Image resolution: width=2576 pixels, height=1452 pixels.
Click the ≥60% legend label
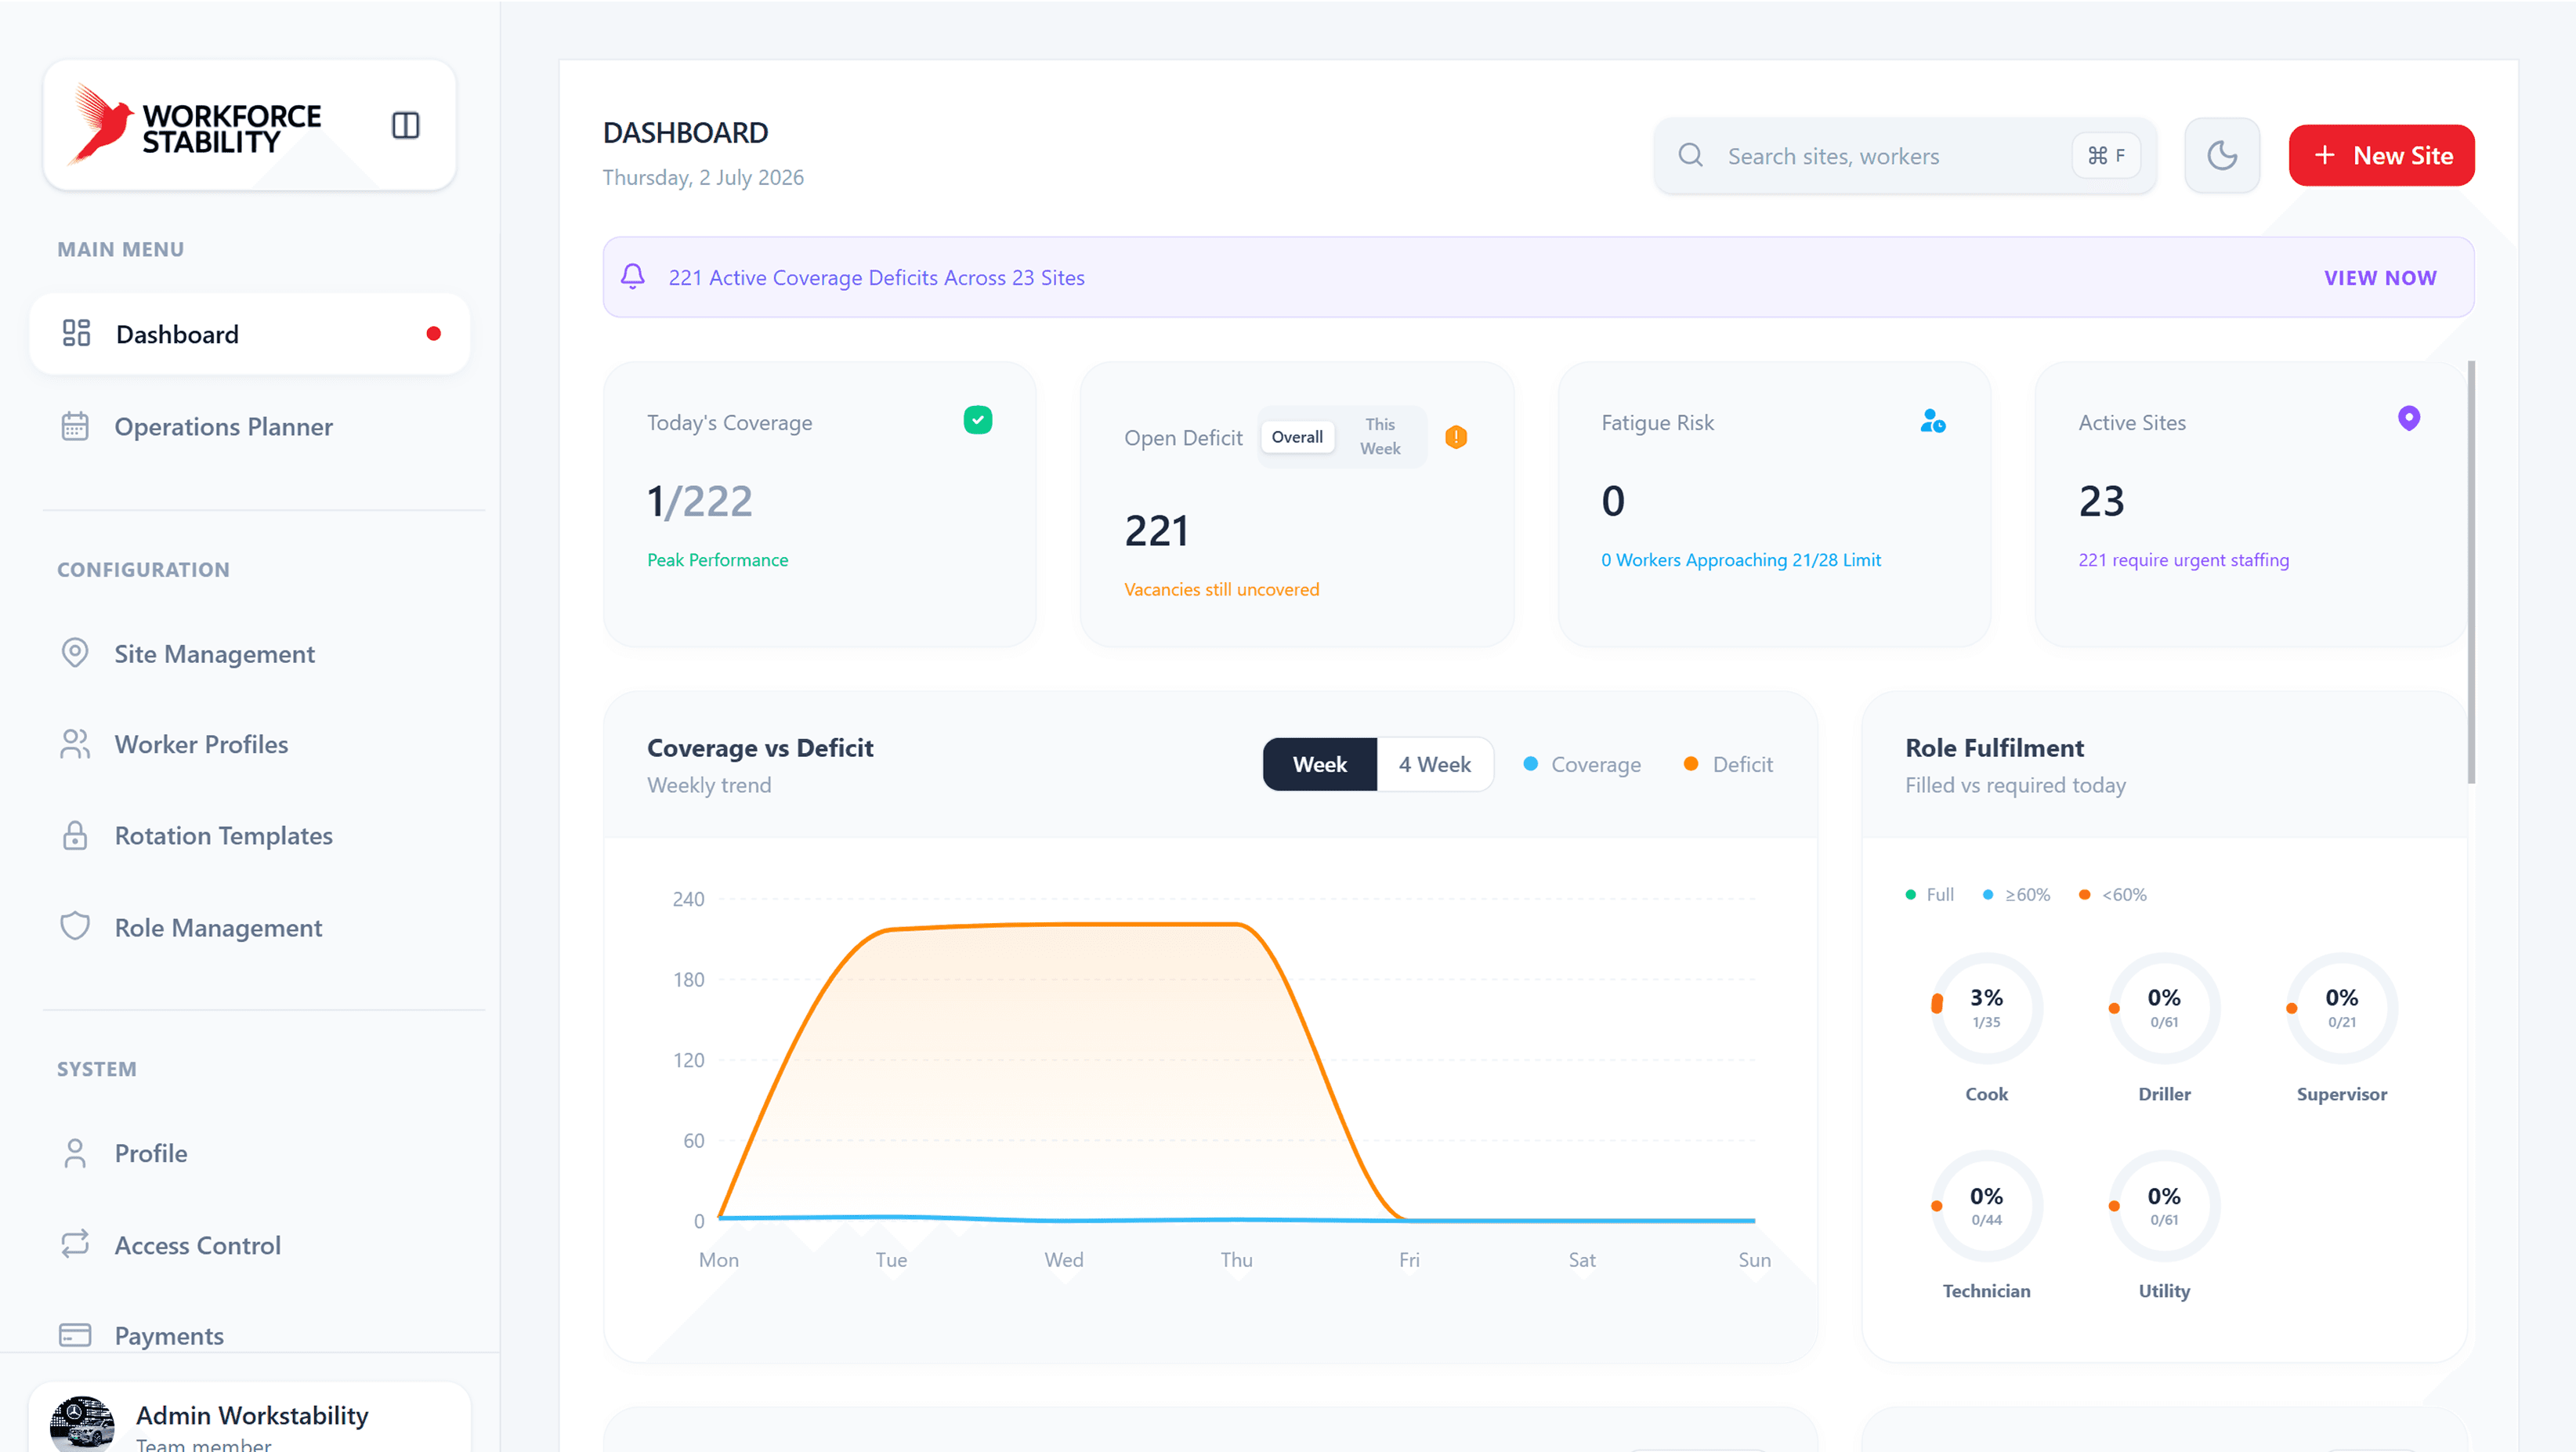tap(2016, 894)
